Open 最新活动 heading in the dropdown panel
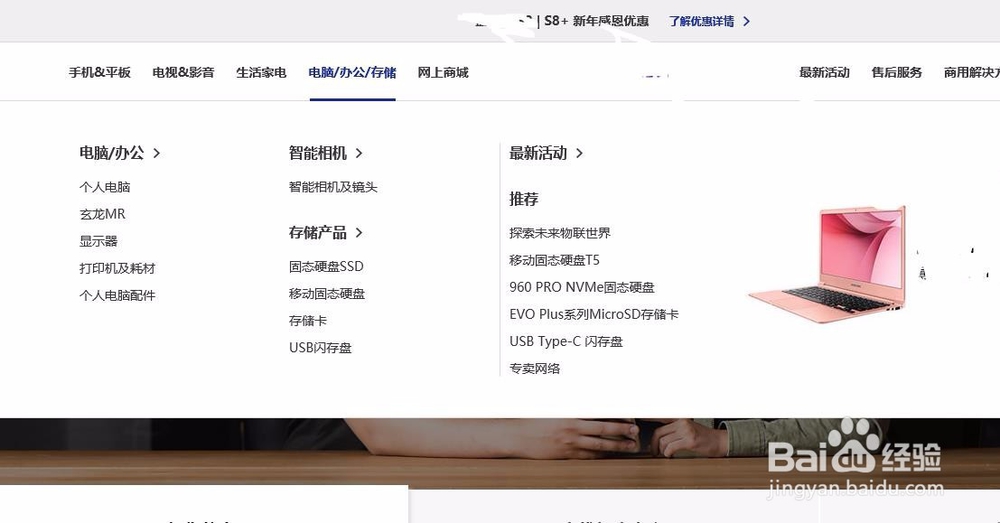 point(538,153)
